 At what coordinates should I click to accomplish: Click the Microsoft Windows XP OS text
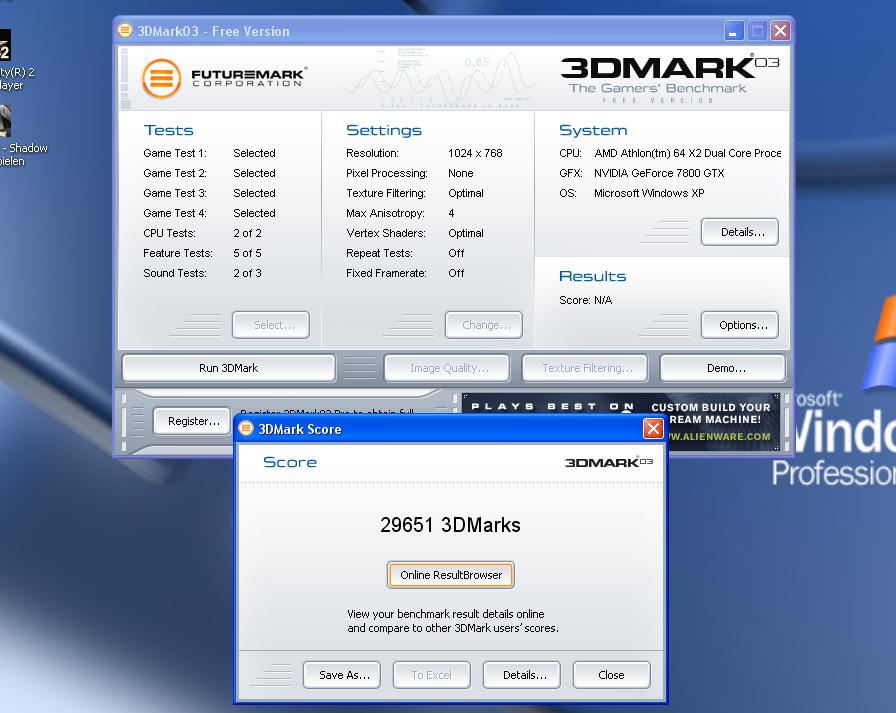coord(649,193)
